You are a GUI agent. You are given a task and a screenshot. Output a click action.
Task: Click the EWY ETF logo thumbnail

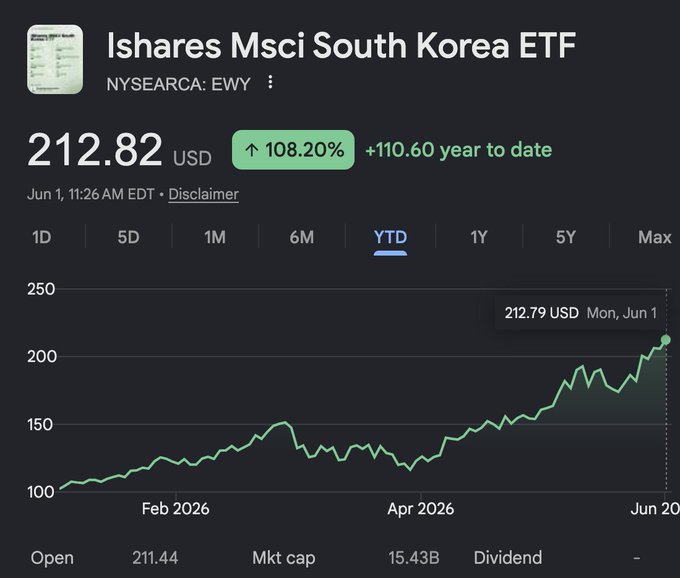[x=55, y=59]
